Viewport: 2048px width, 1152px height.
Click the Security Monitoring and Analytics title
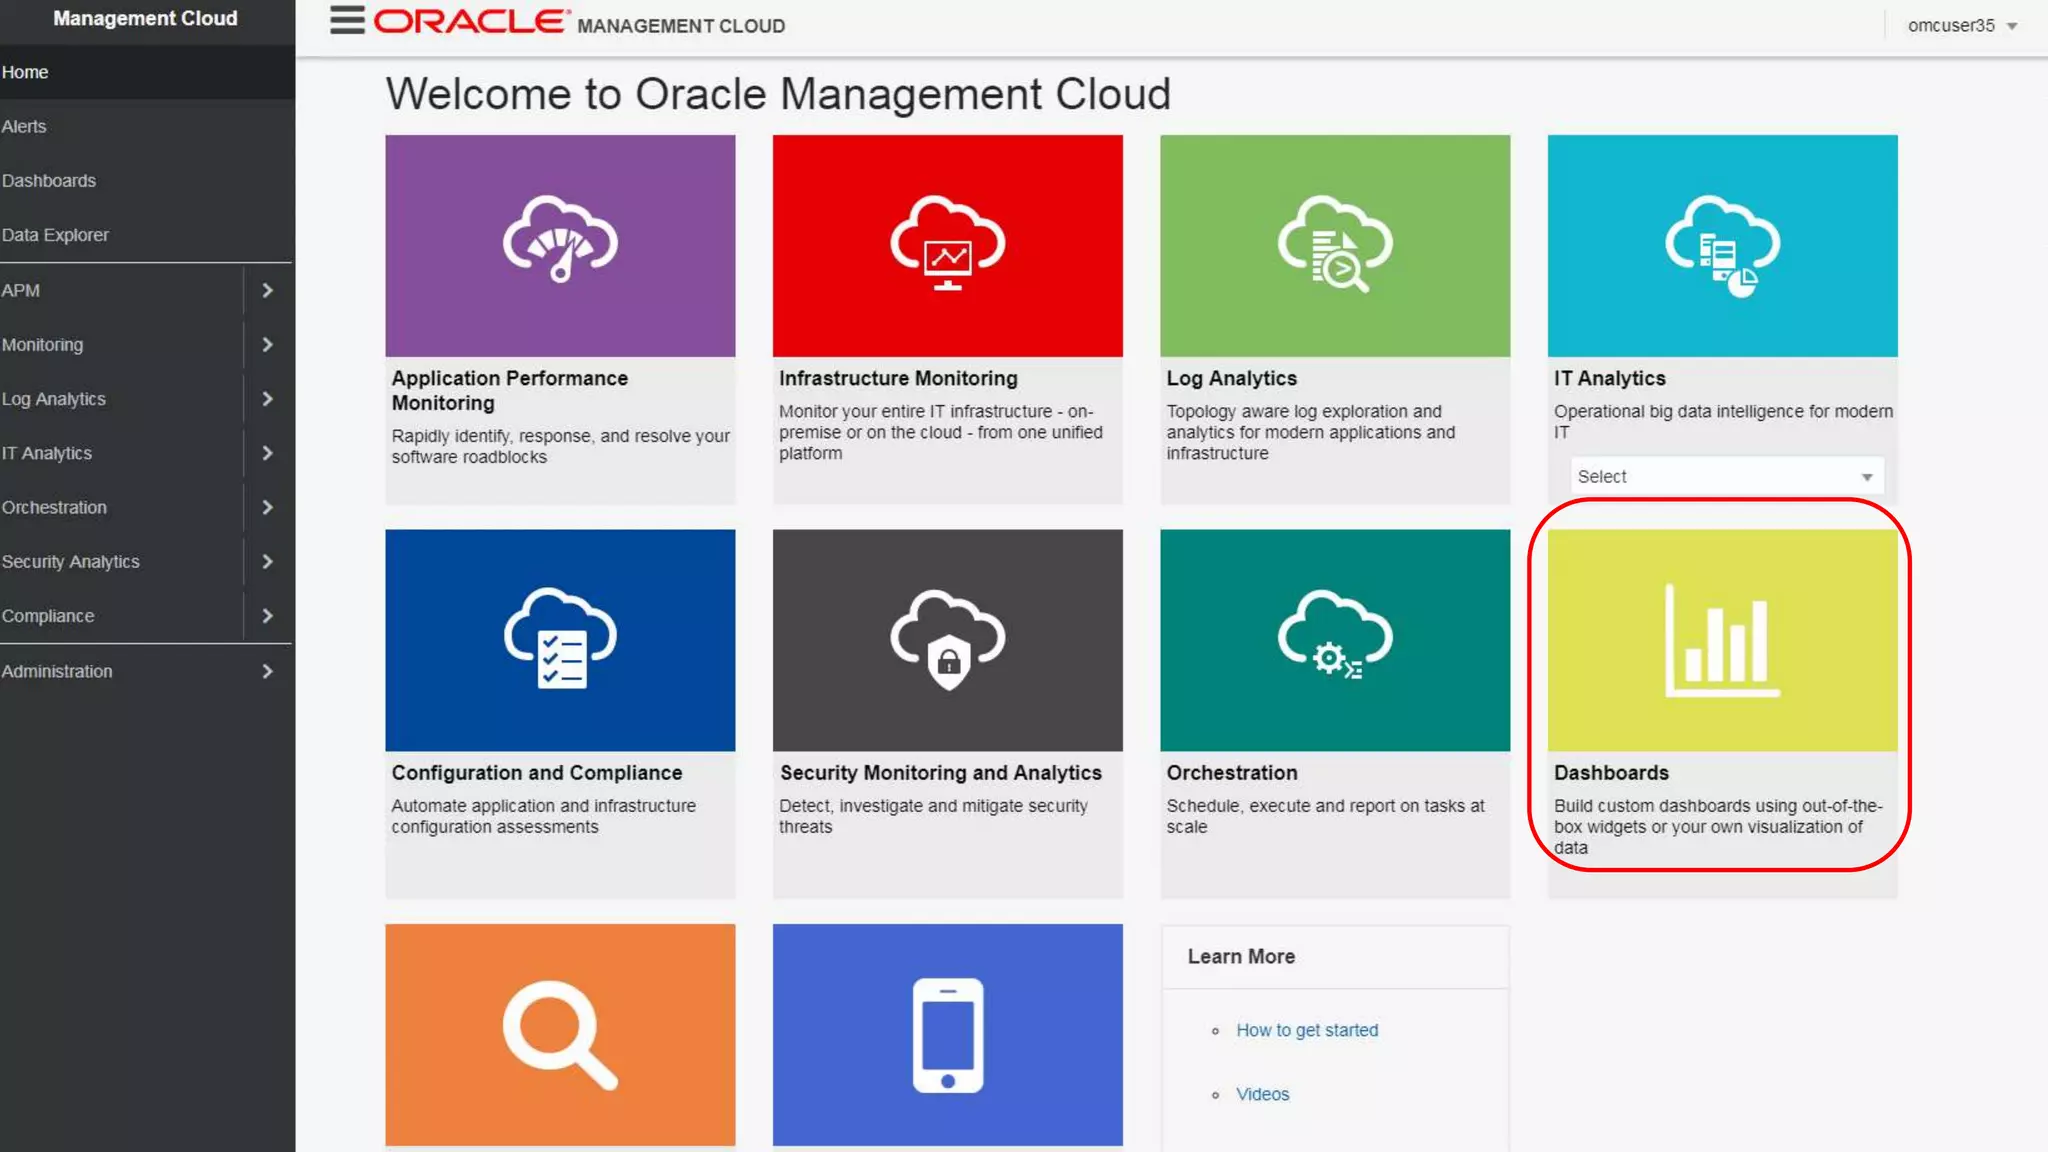coord(940,772)
